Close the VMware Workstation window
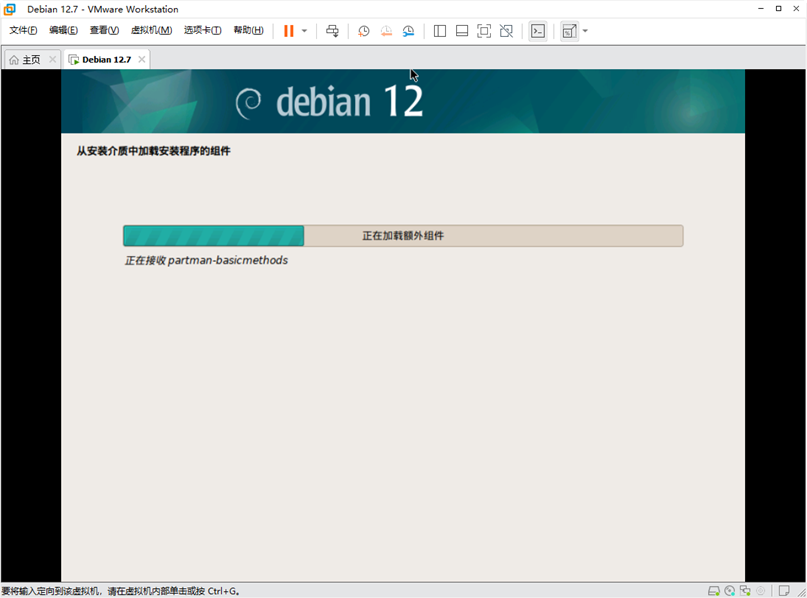 [x=796, y=9]
